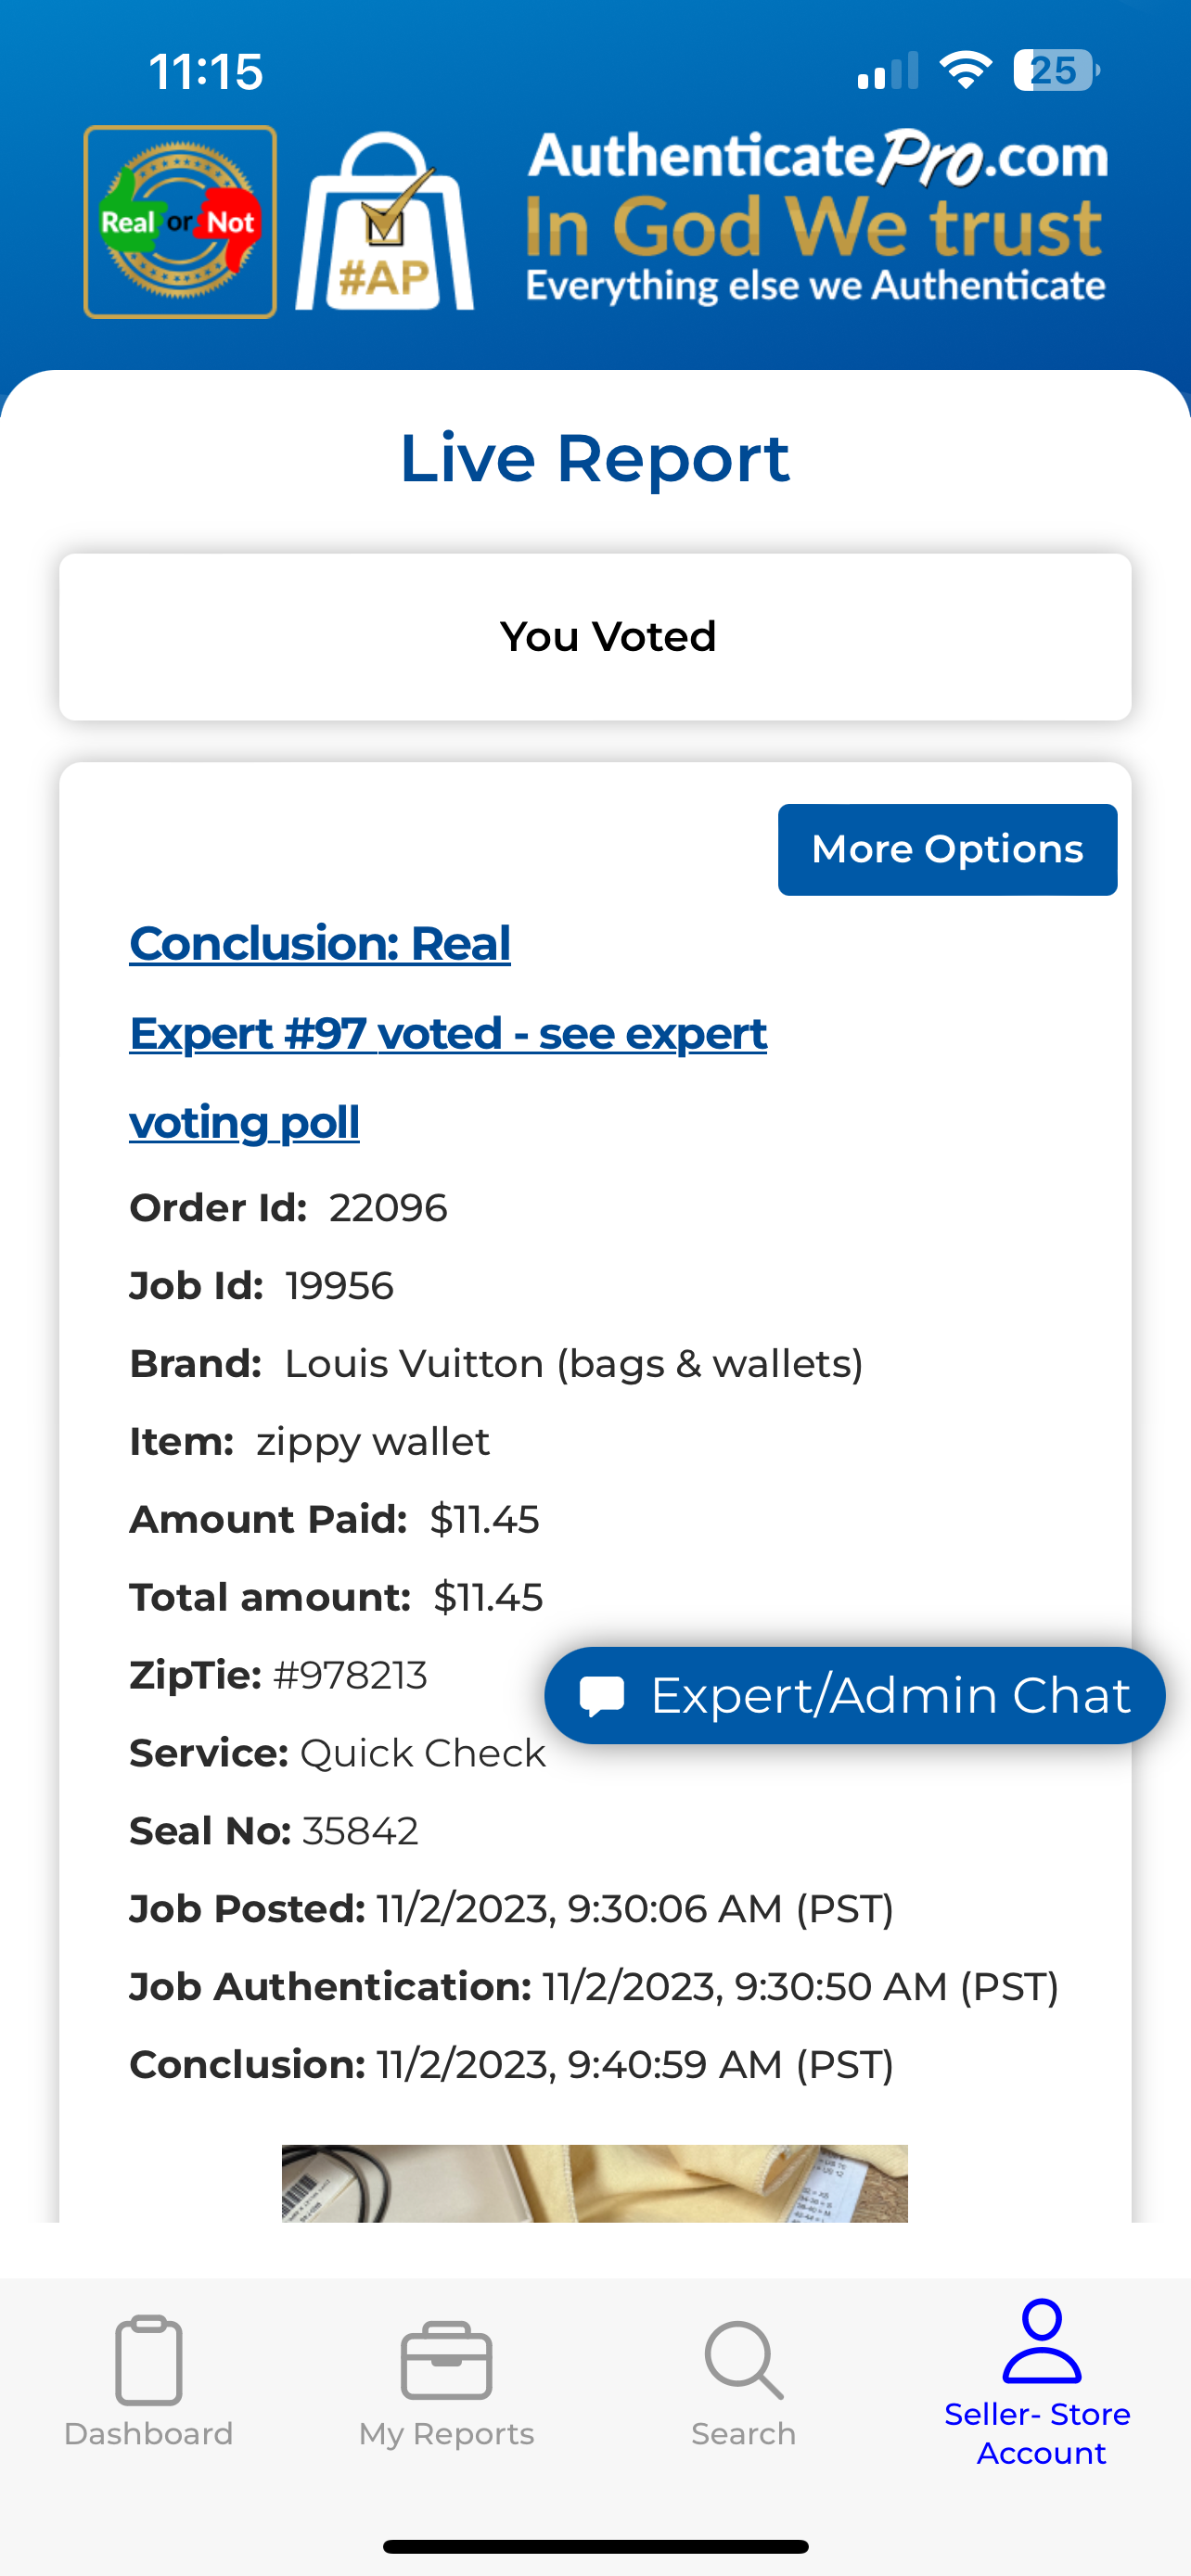Viewport: 1191px width, 2576px height.
Task: Tap the 11:15 status bar clock
Action: tap(206, 72)
